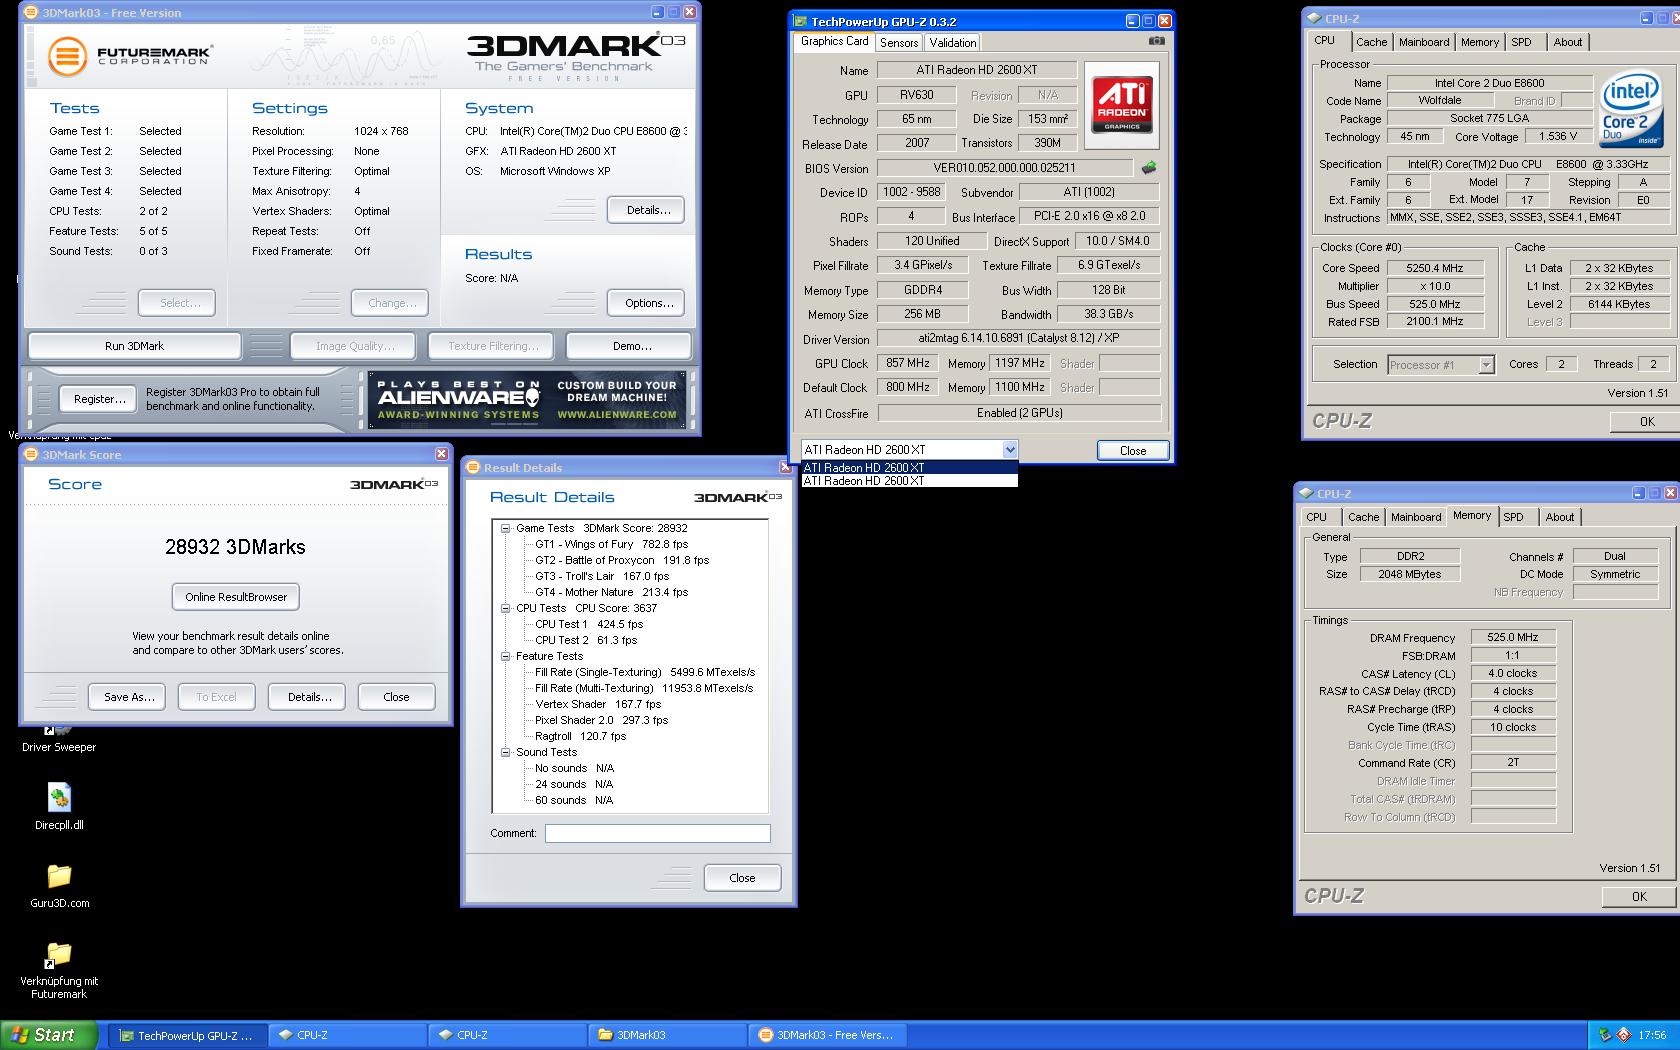1680x1050 pixels.
Task: Click the BIOS Version text field in GPU-Z
Action: 1004,168
